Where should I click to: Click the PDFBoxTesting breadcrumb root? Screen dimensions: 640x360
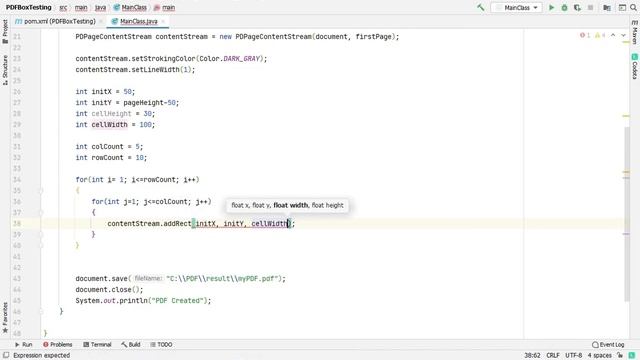tap(29, 7)
